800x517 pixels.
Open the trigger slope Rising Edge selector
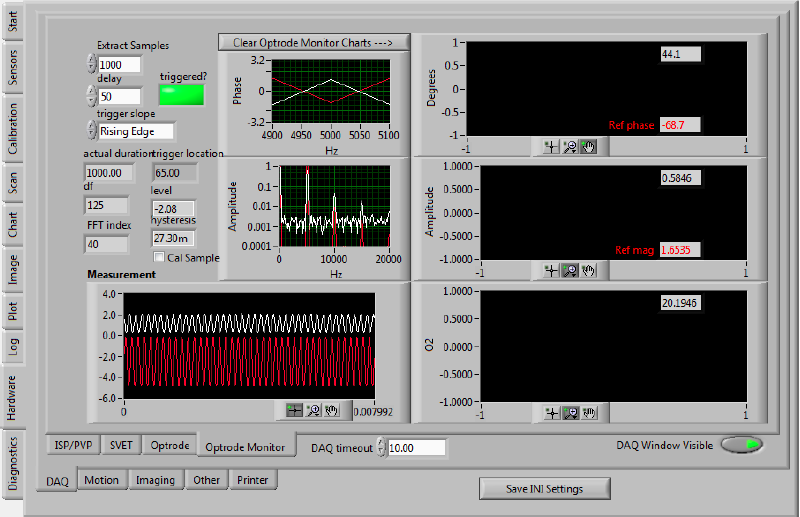point(136,131)
